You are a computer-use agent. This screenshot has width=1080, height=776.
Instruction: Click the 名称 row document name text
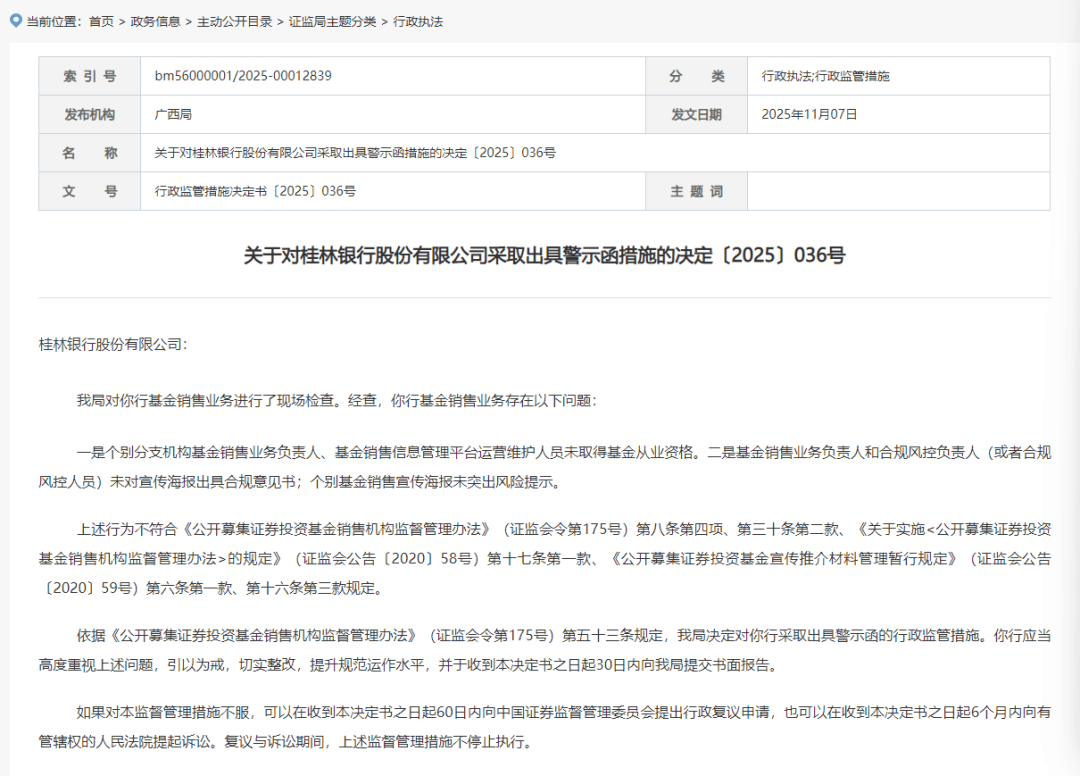[355, 153]
